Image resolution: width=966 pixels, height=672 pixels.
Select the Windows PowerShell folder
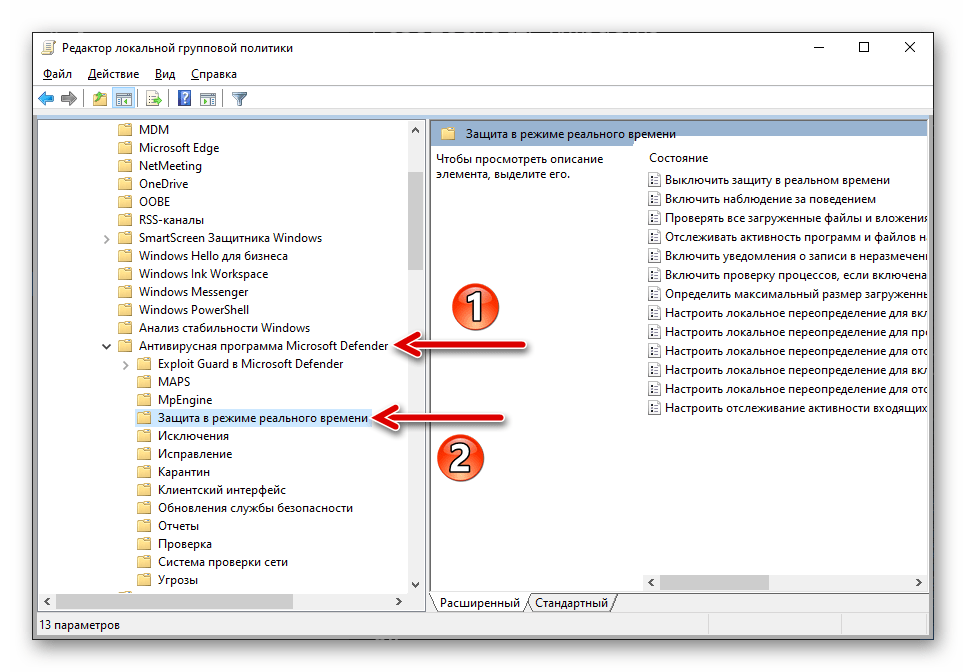pyautogui.click(x=194, y=310)
